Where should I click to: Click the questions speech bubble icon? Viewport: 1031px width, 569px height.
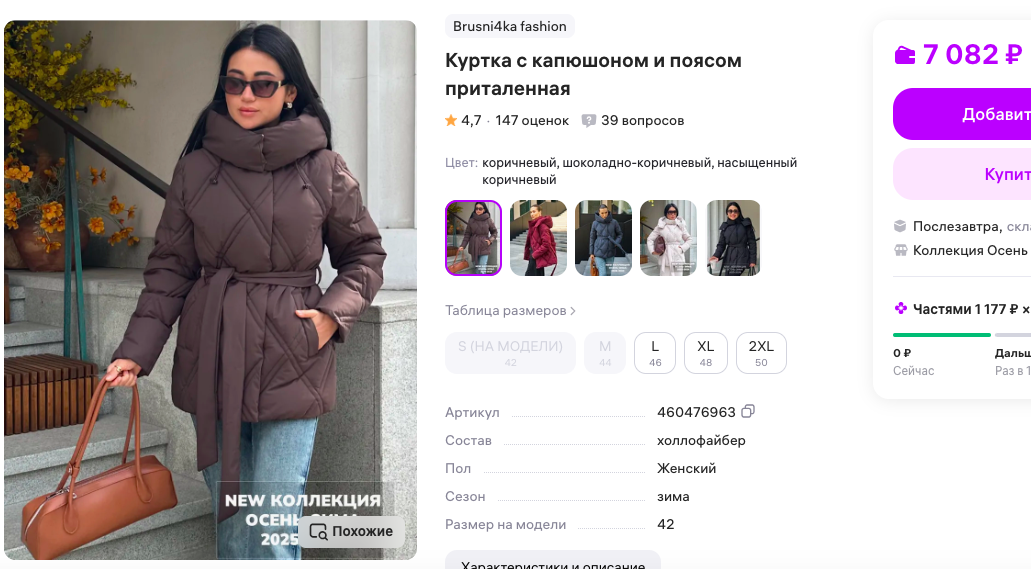(588, 120)
